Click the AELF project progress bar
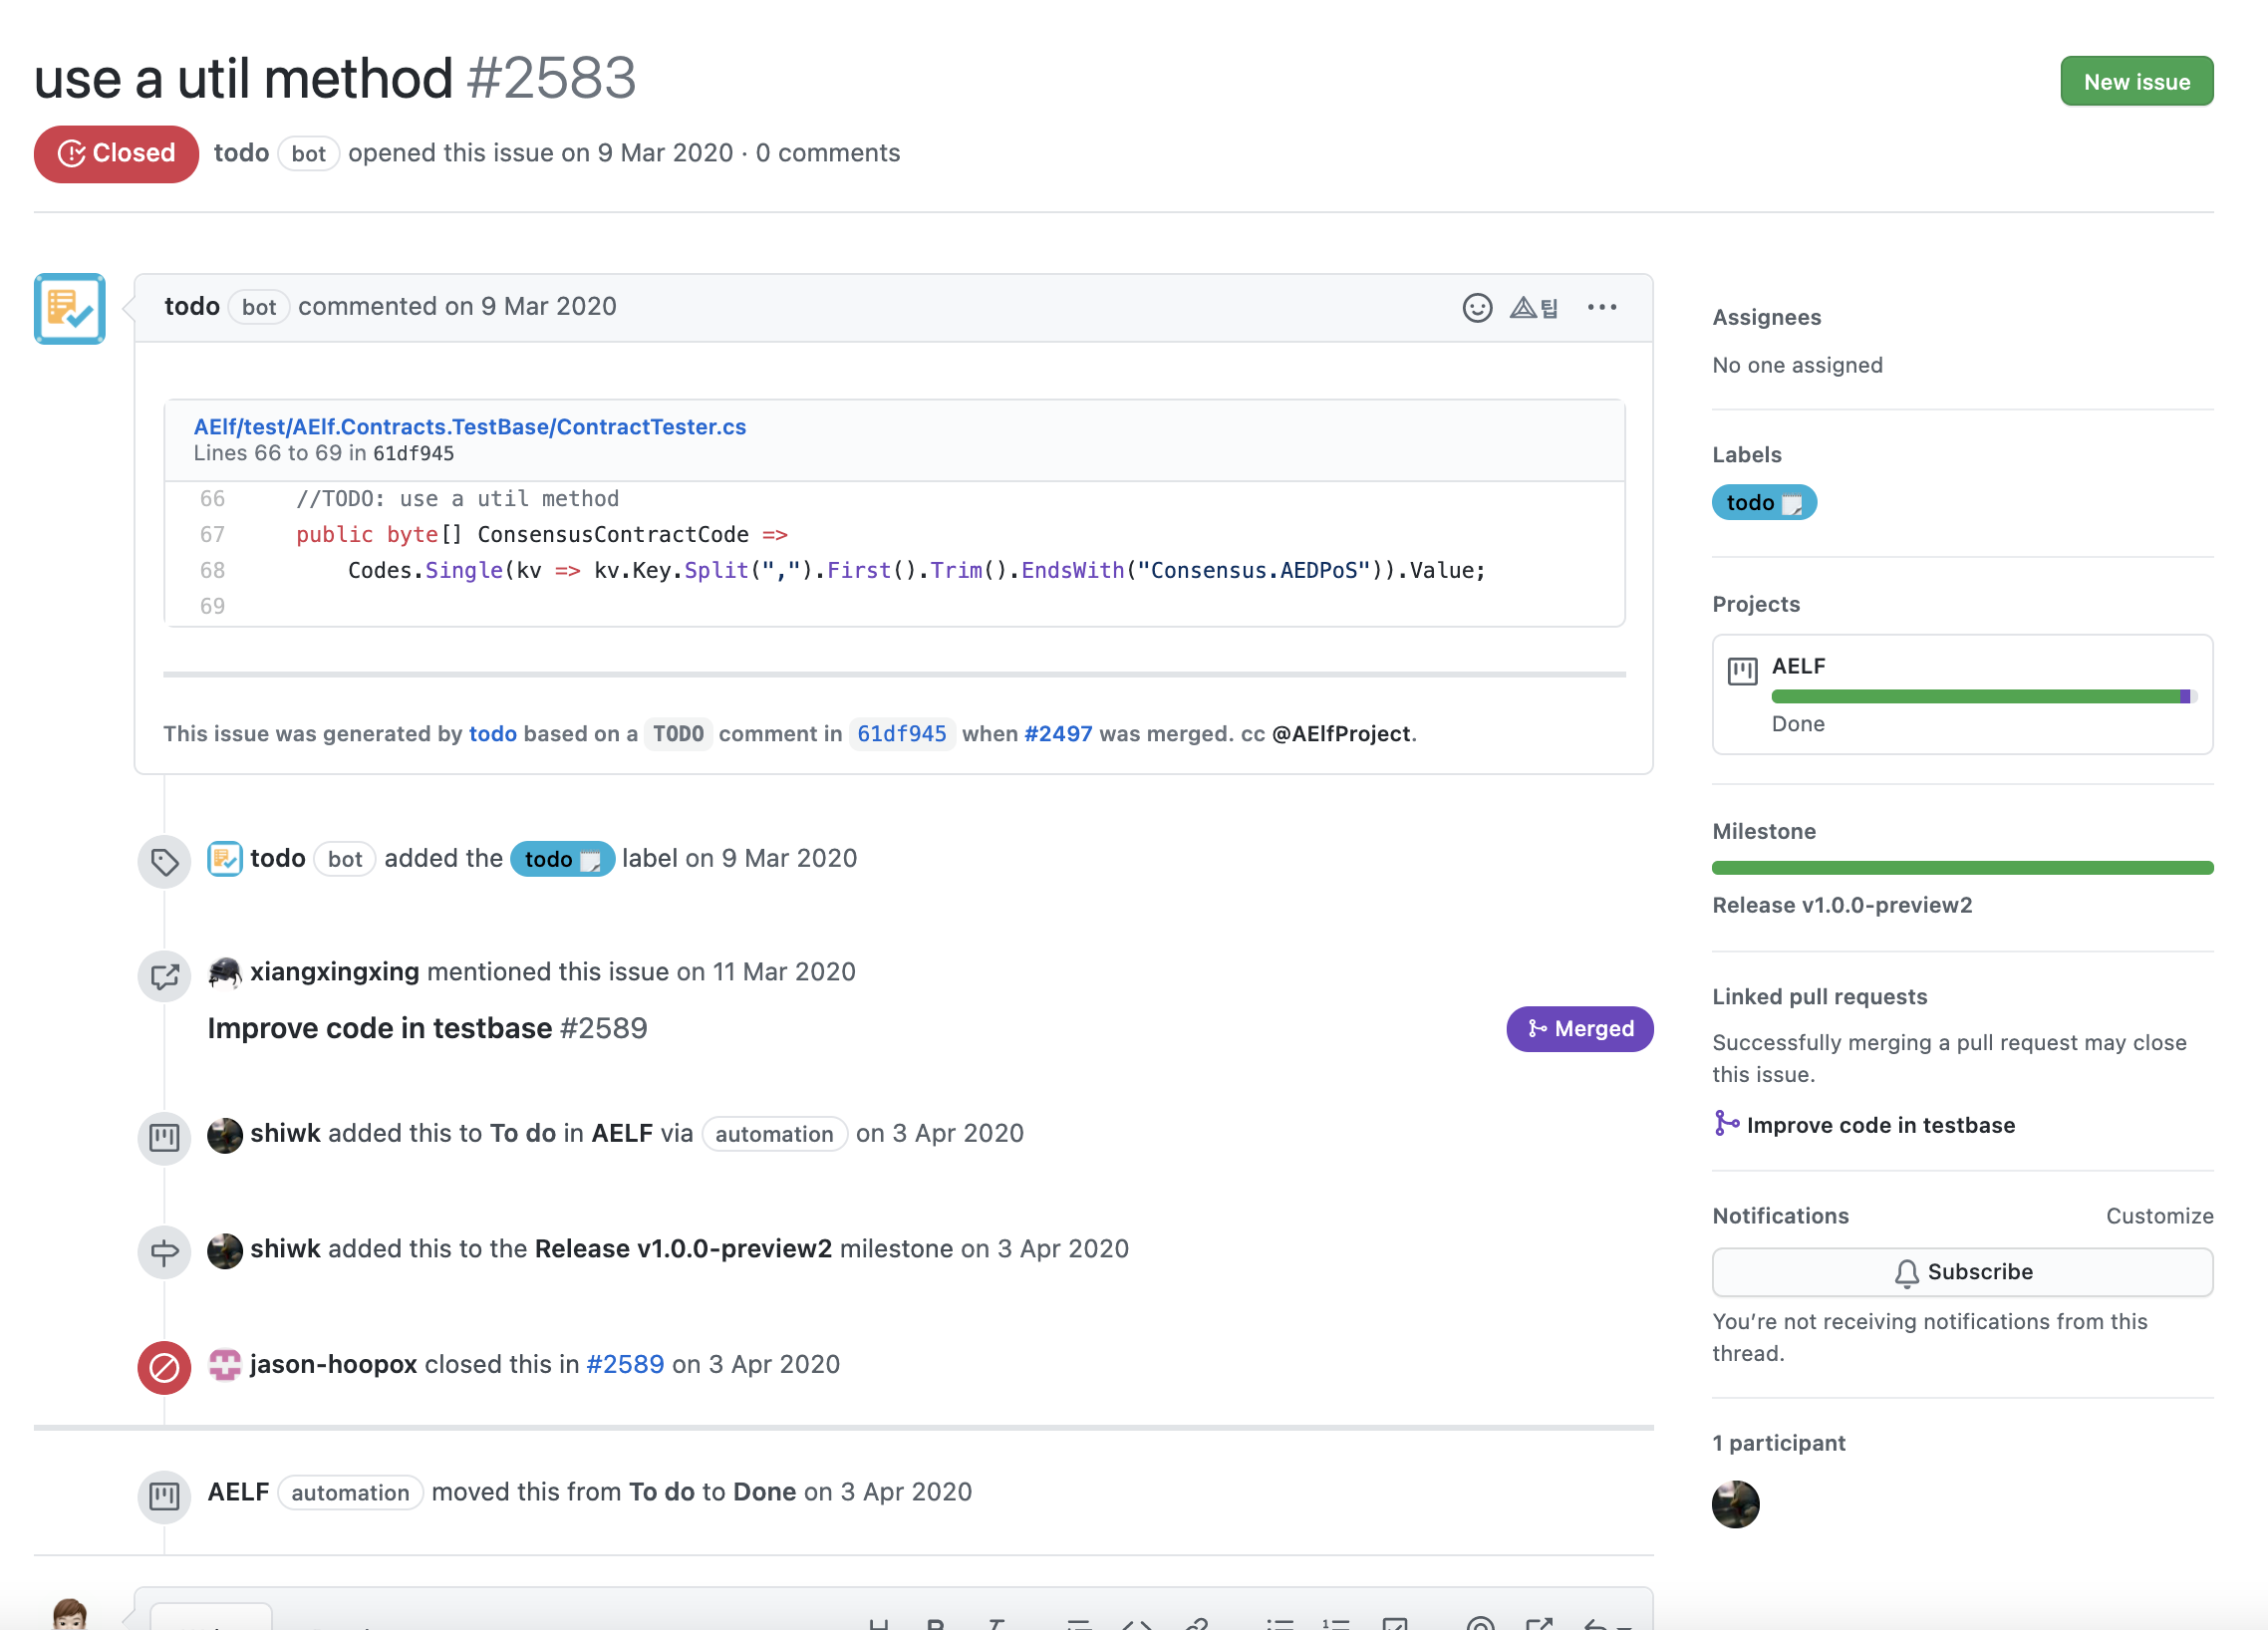The height and width of the screenshot is (1630, 2268). 1983,696
